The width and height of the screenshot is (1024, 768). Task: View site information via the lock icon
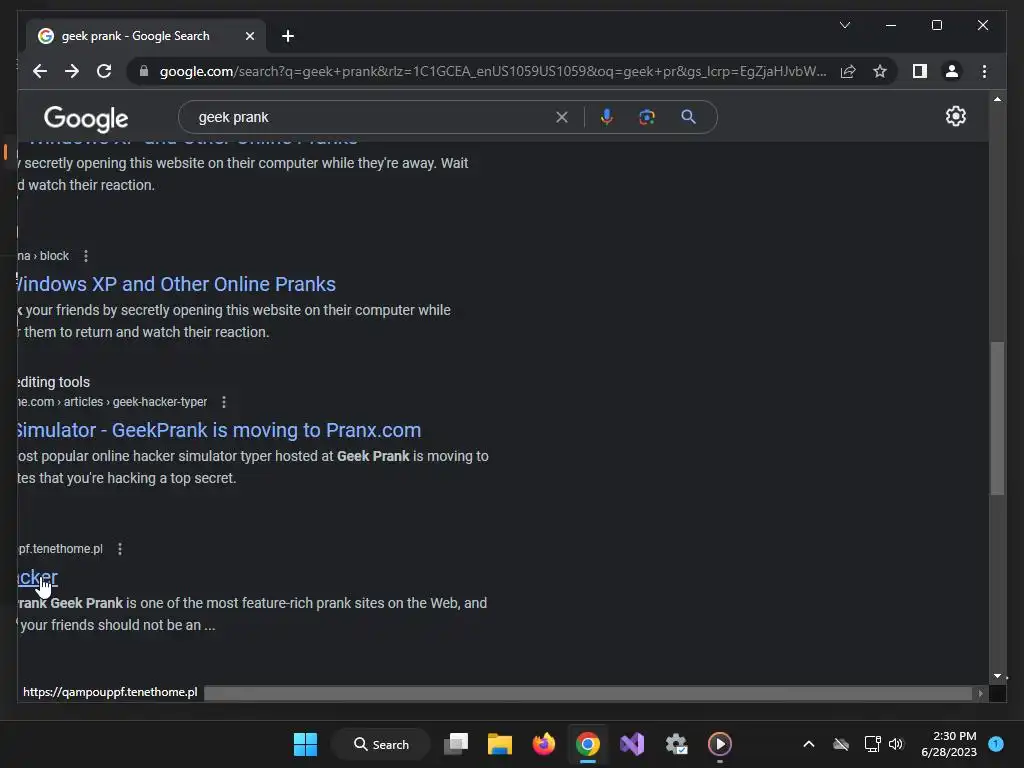click(144, 71)
